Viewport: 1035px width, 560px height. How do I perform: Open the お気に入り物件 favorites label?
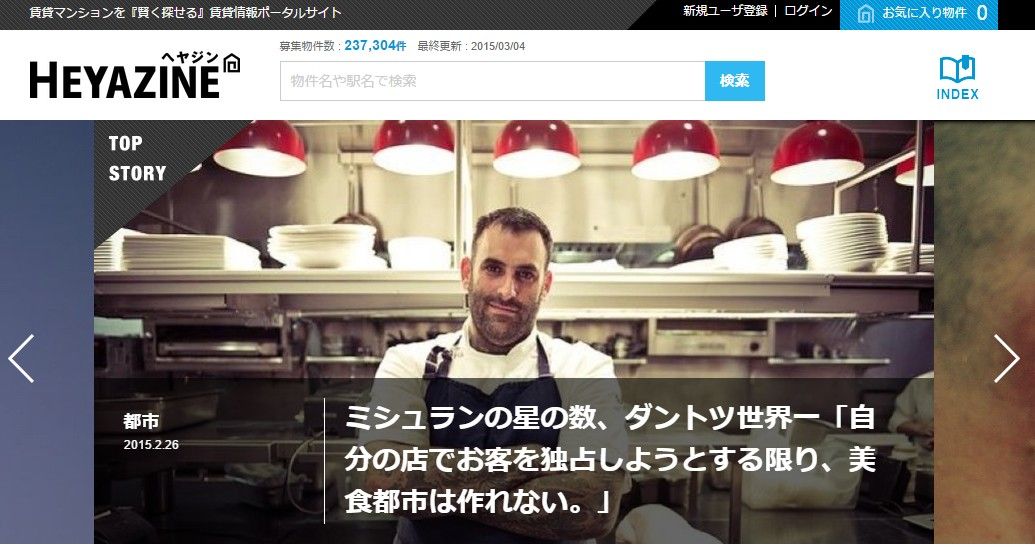click(924, 13)
